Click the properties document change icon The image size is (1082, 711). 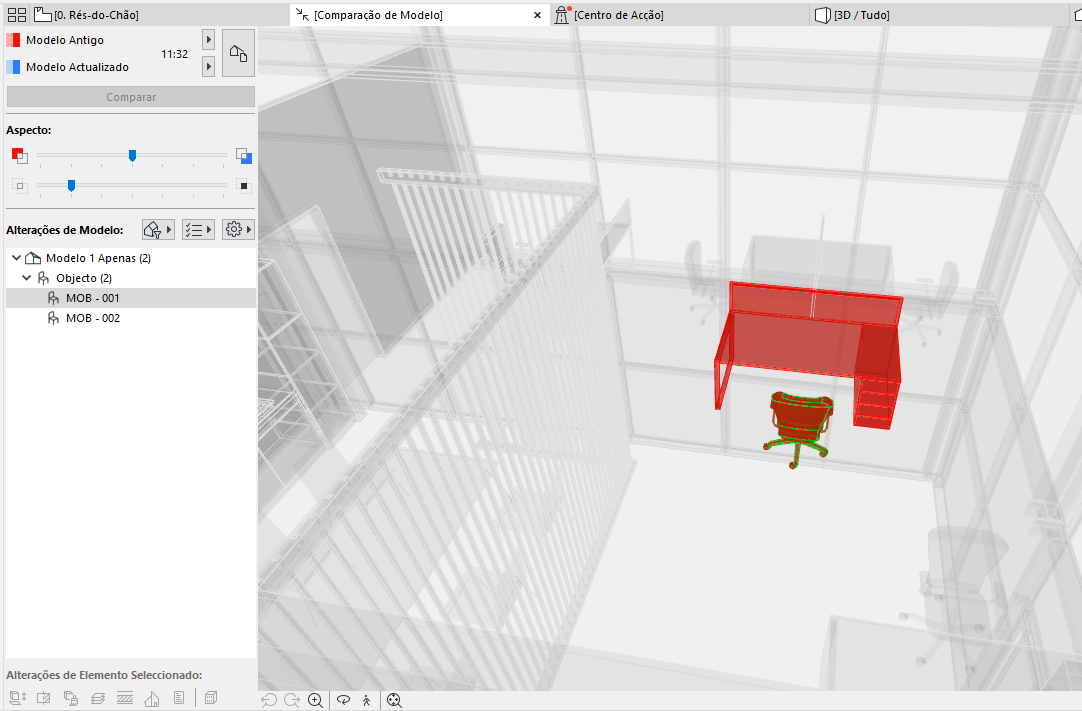point(179,698)
